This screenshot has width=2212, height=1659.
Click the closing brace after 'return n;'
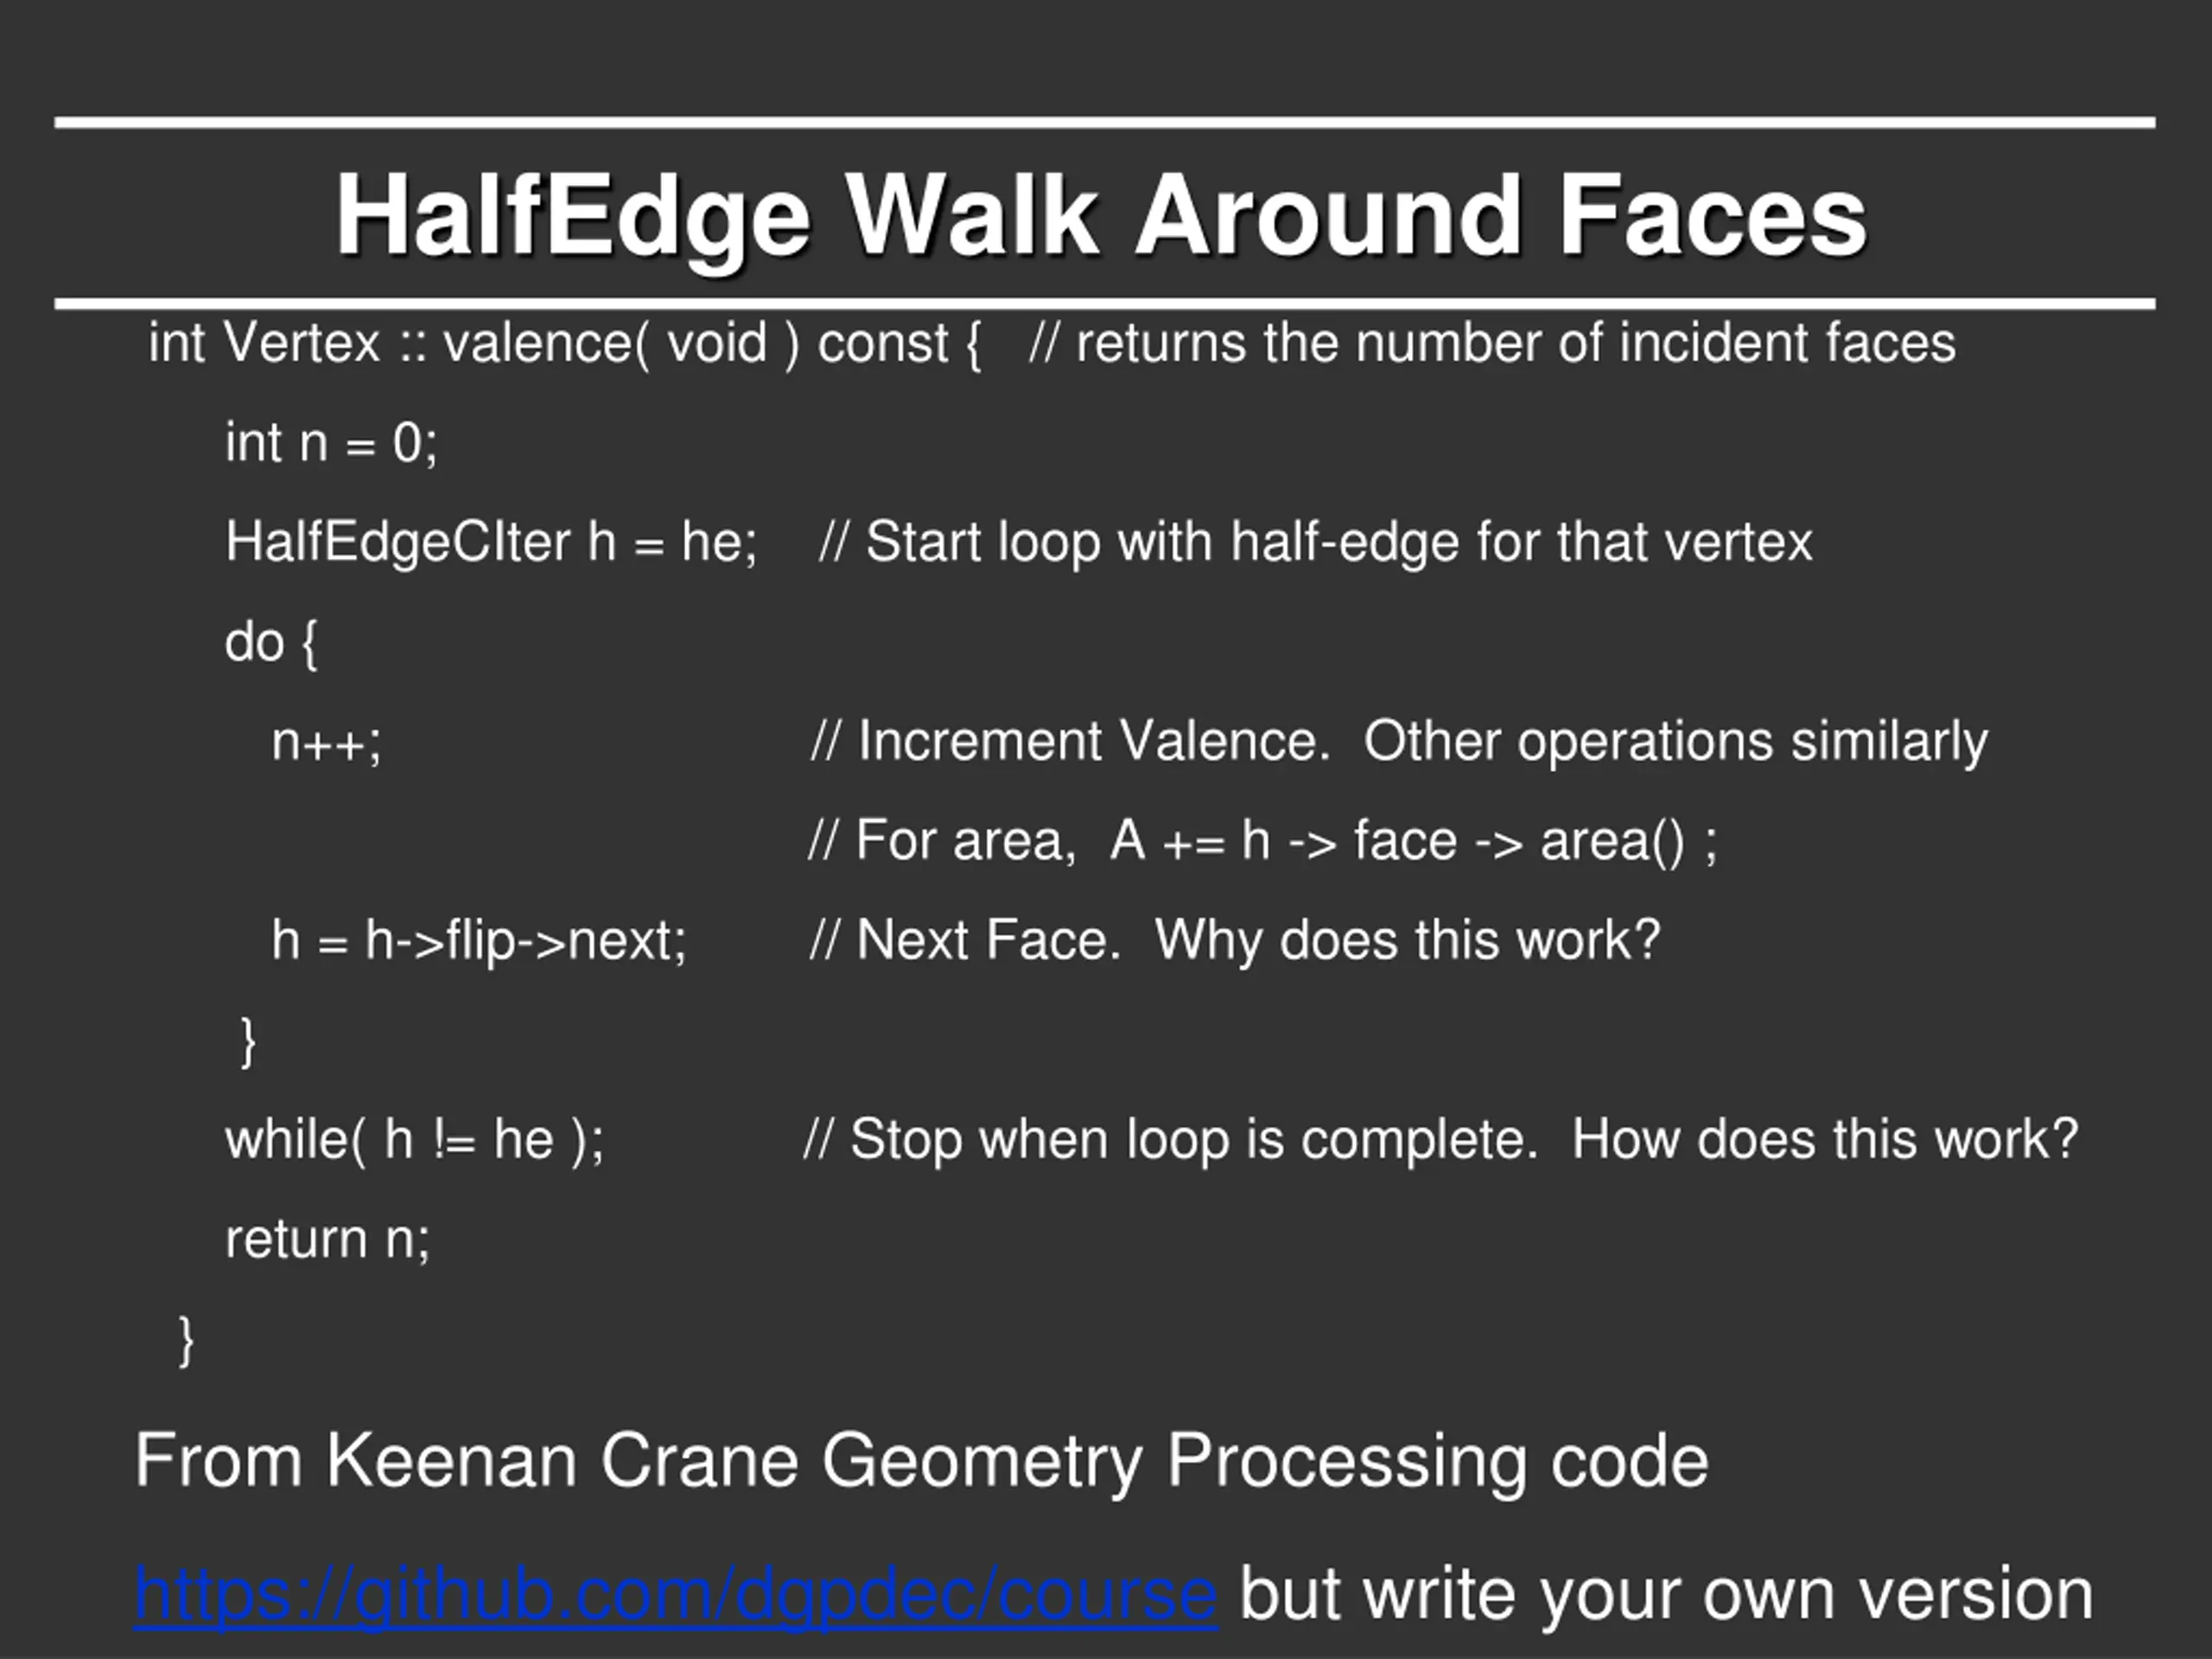click(x=186, y=1340)
